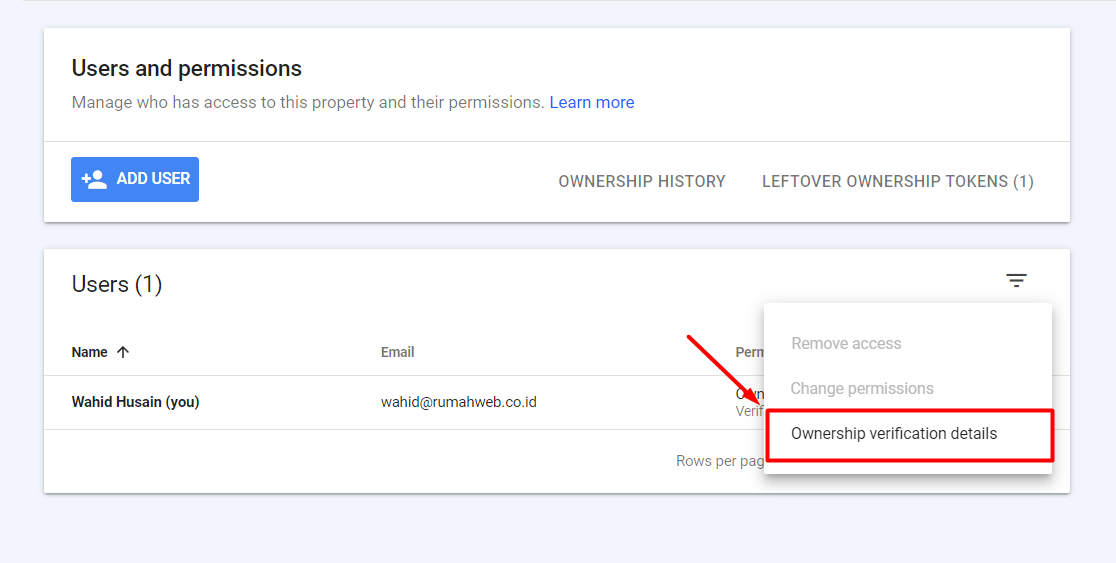Click the Rows per page label
Image resolution: width=1116 pixels, height=563 pixels.
pos(719,461)
